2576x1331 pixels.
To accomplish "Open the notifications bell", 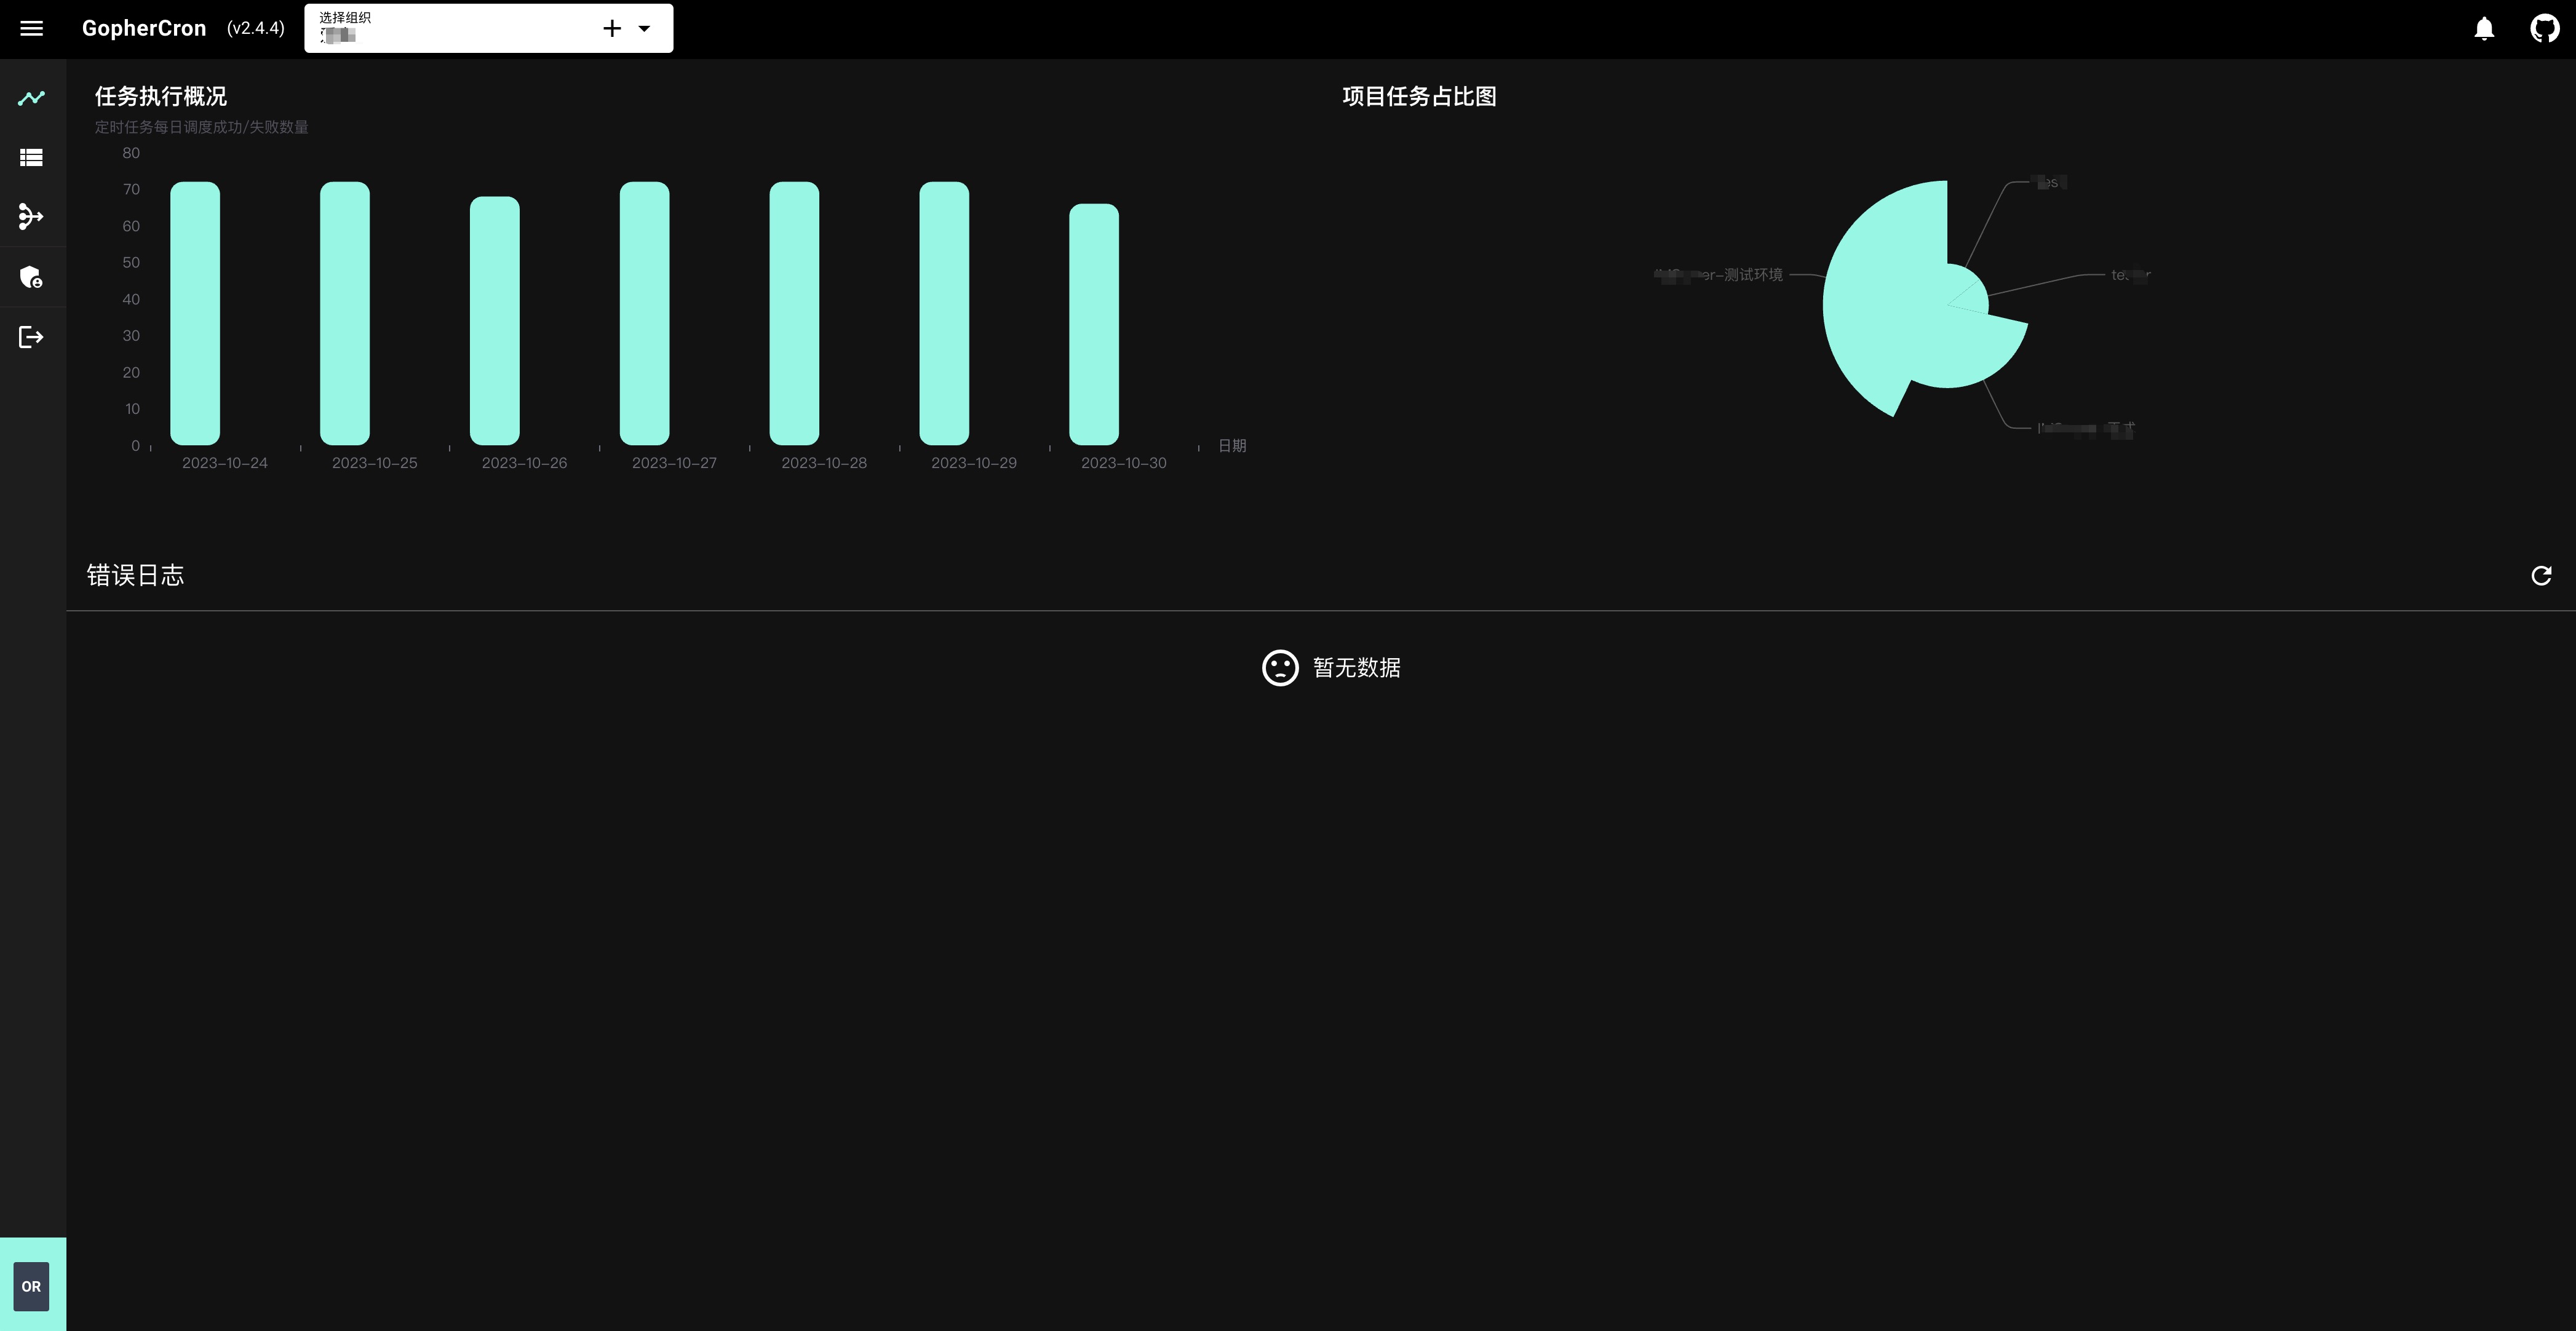I will (2484, 28).
